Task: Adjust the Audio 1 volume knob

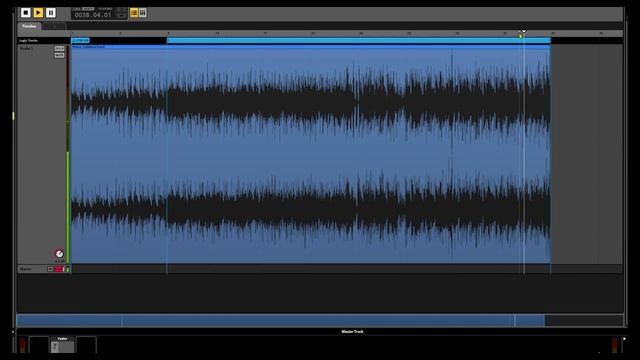Action: pos(59,254)
